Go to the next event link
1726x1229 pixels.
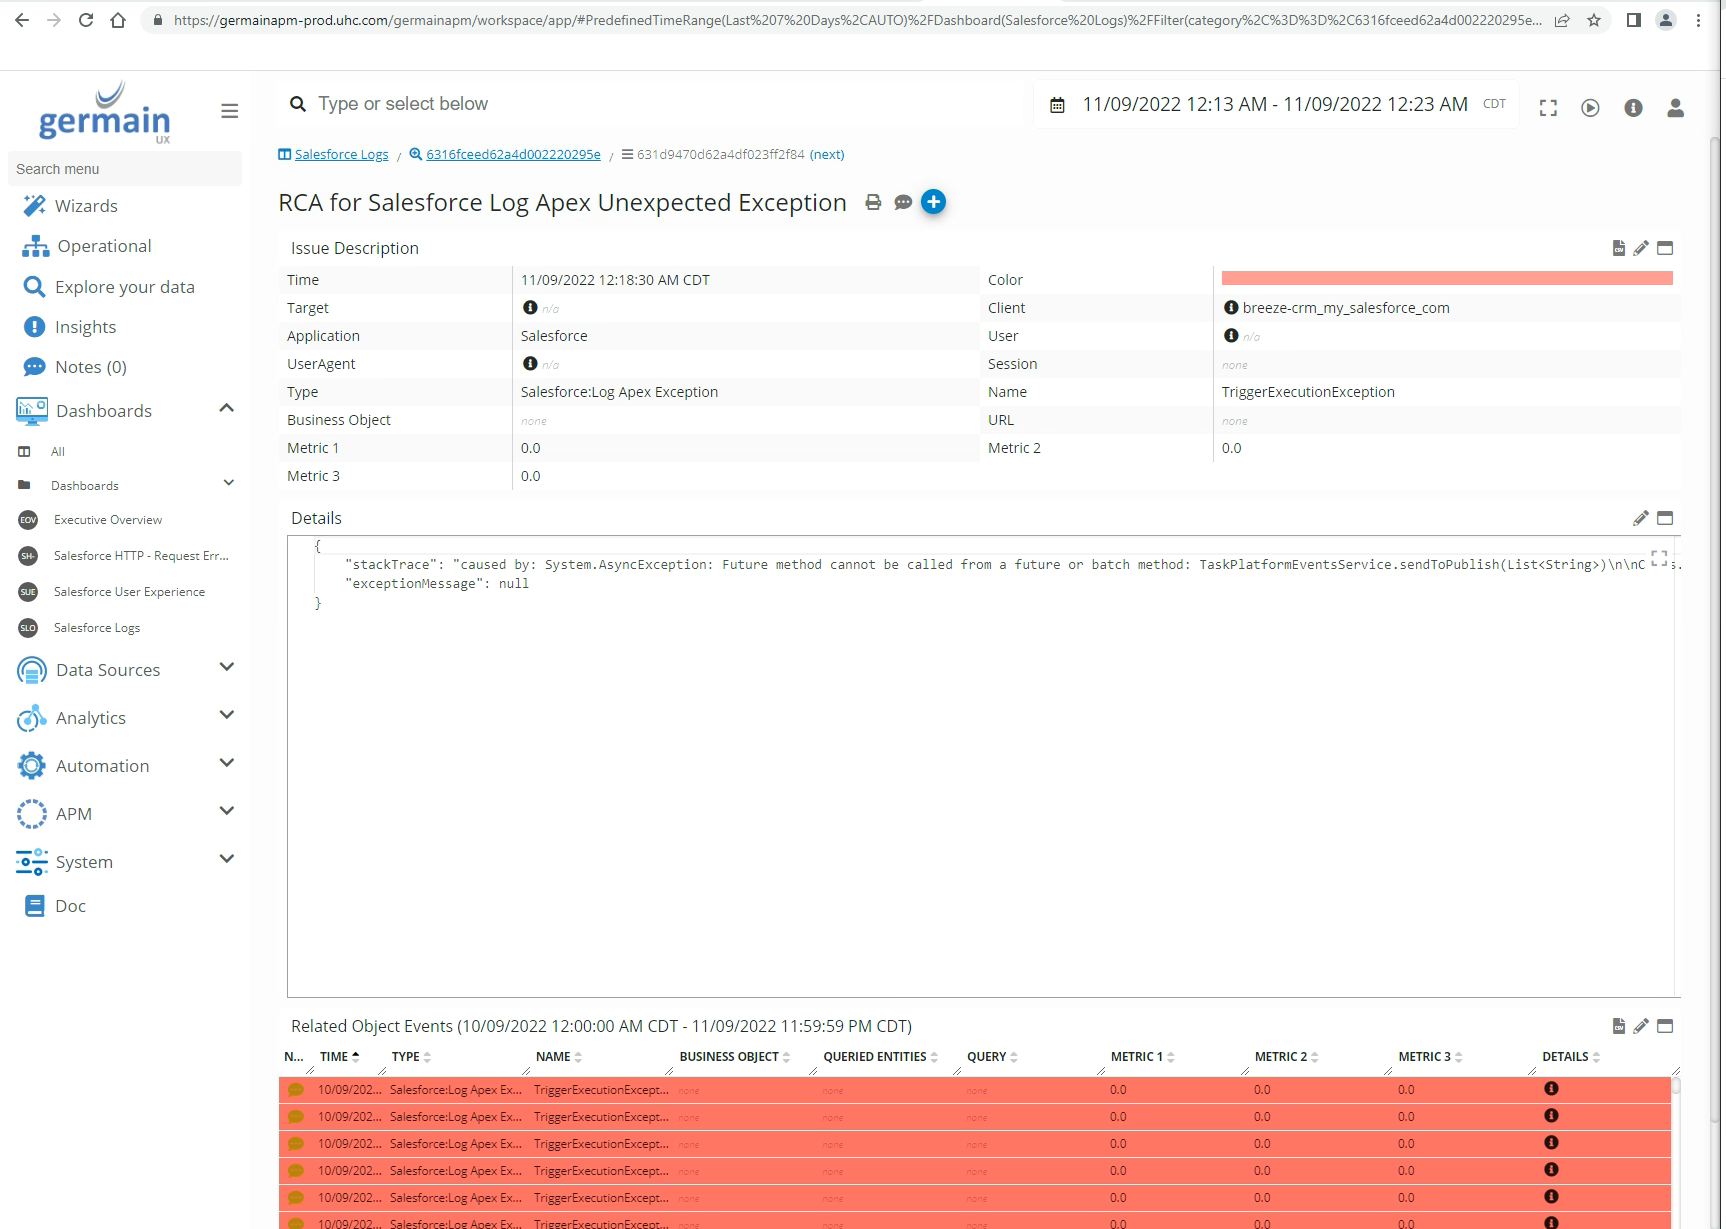tap(826, 154)
